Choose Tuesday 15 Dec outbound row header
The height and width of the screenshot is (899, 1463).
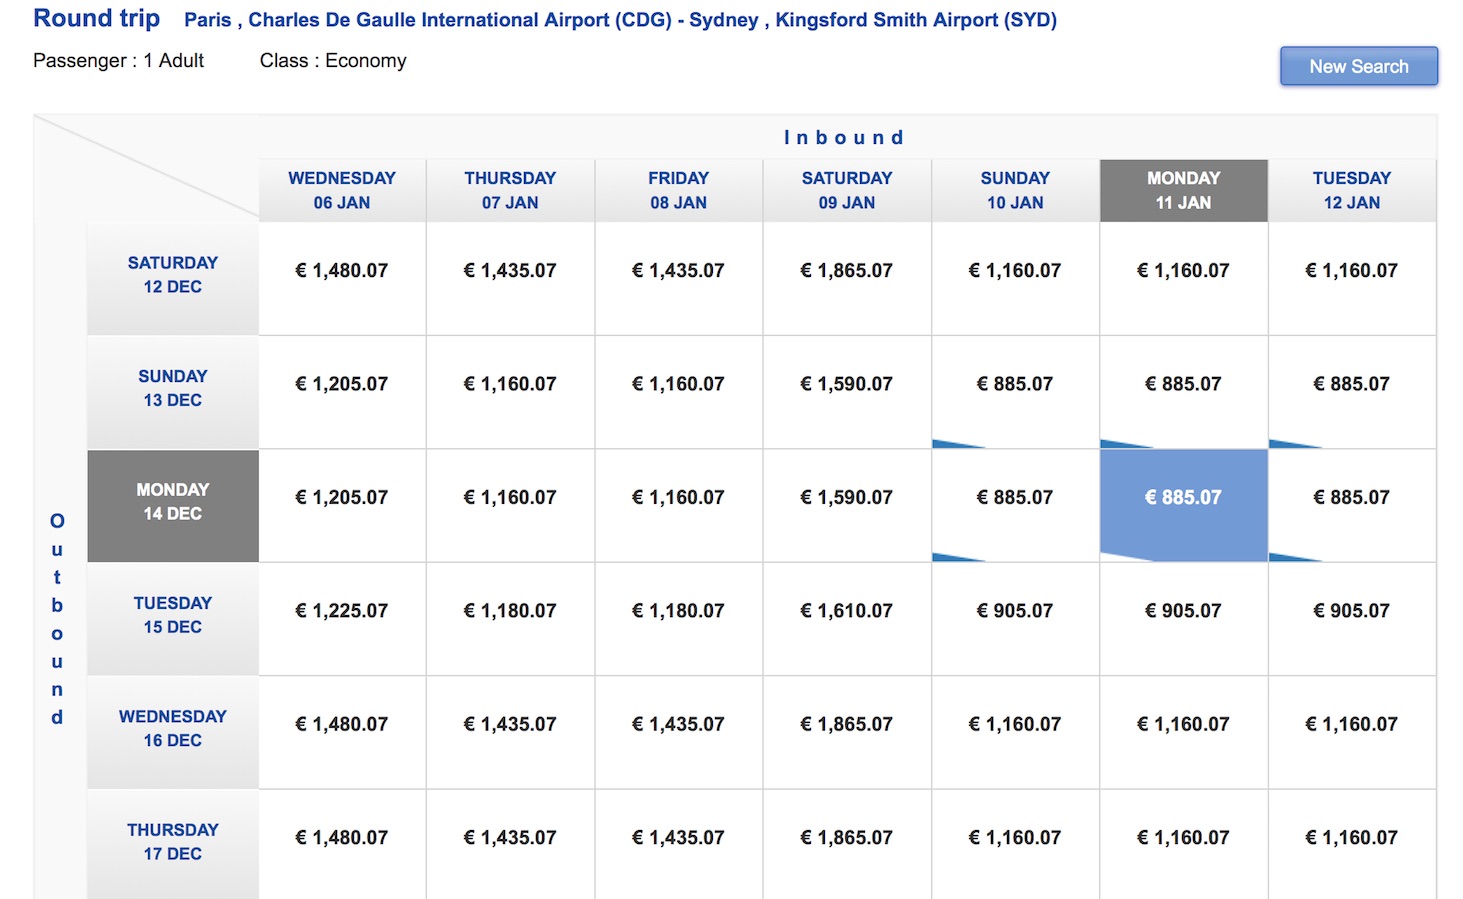[173, 619]
